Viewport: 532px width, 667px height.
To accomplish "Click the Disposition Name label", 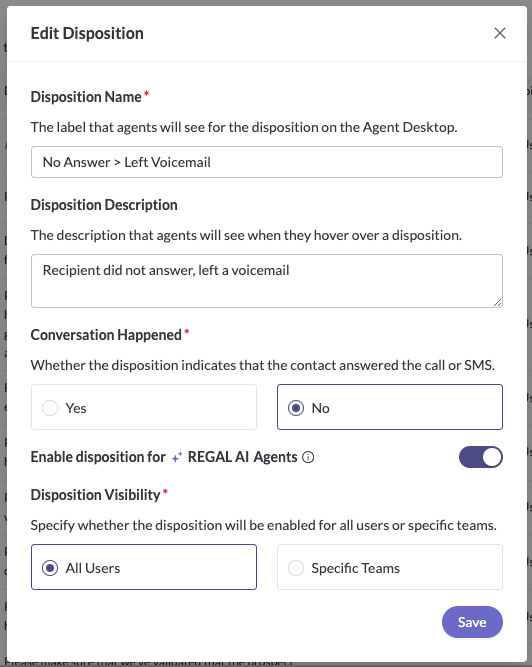I will coord(86,97).
